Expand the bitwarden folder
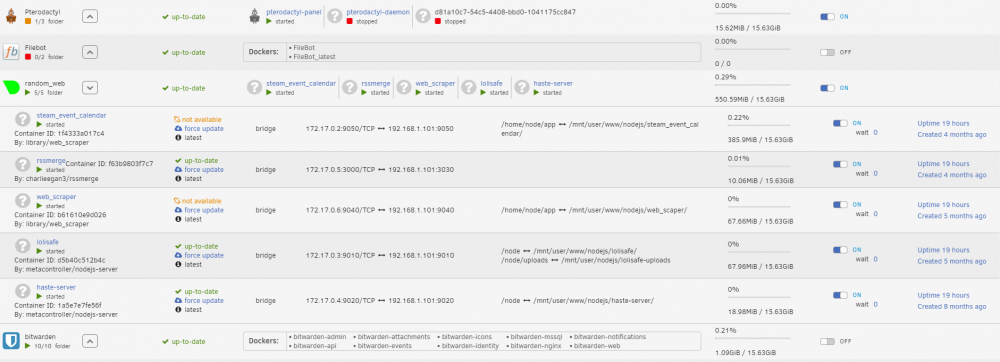Screen dimensions: 1000x362 click(91, 342)
